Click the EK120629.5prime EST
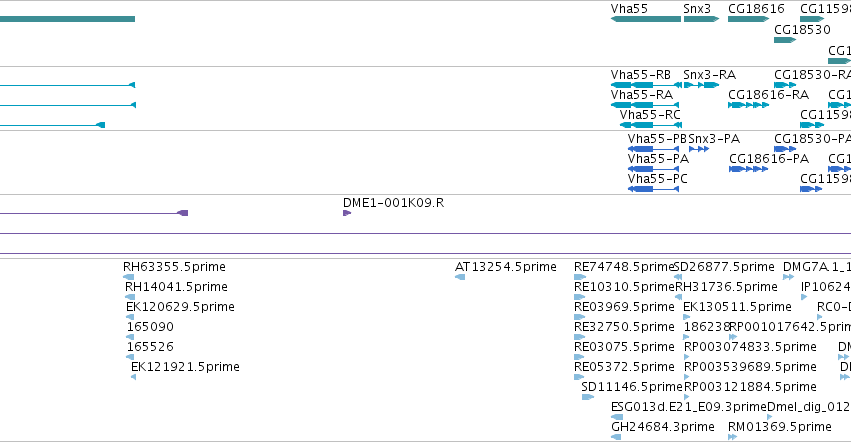The width and height of the screenshot is (851, 442). (130, 317)
